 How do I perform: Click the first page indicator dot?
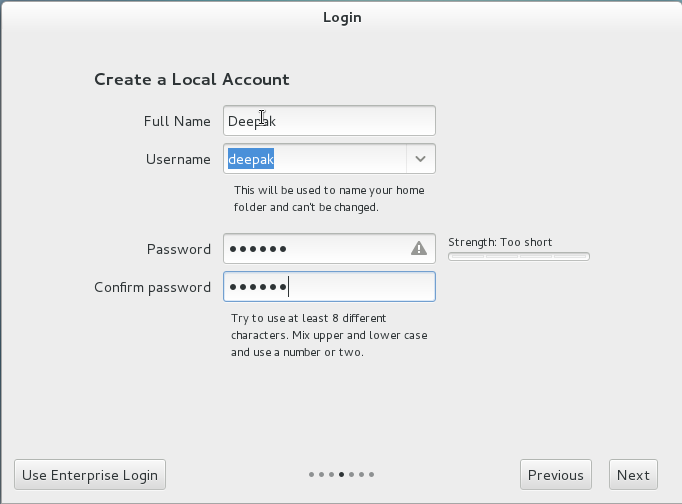point(312,475)
